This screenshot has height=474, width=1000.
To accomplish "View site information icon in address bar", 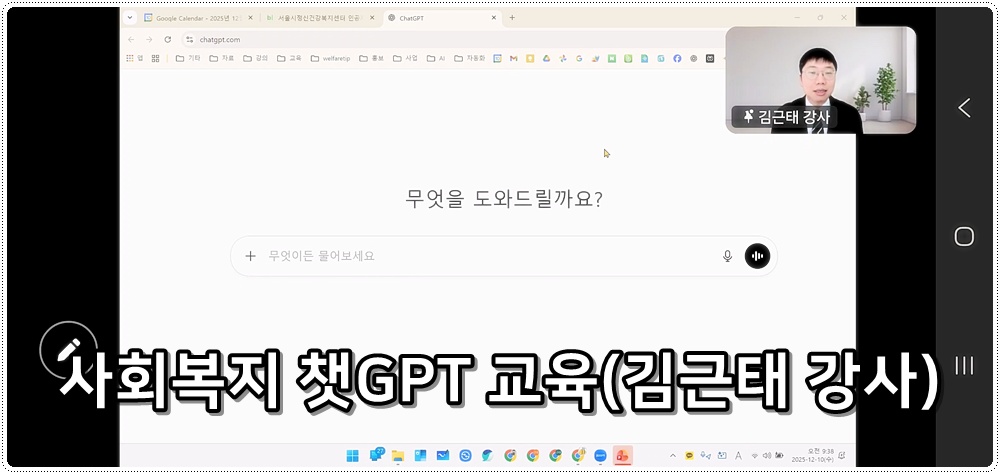I will pos(189,40).
